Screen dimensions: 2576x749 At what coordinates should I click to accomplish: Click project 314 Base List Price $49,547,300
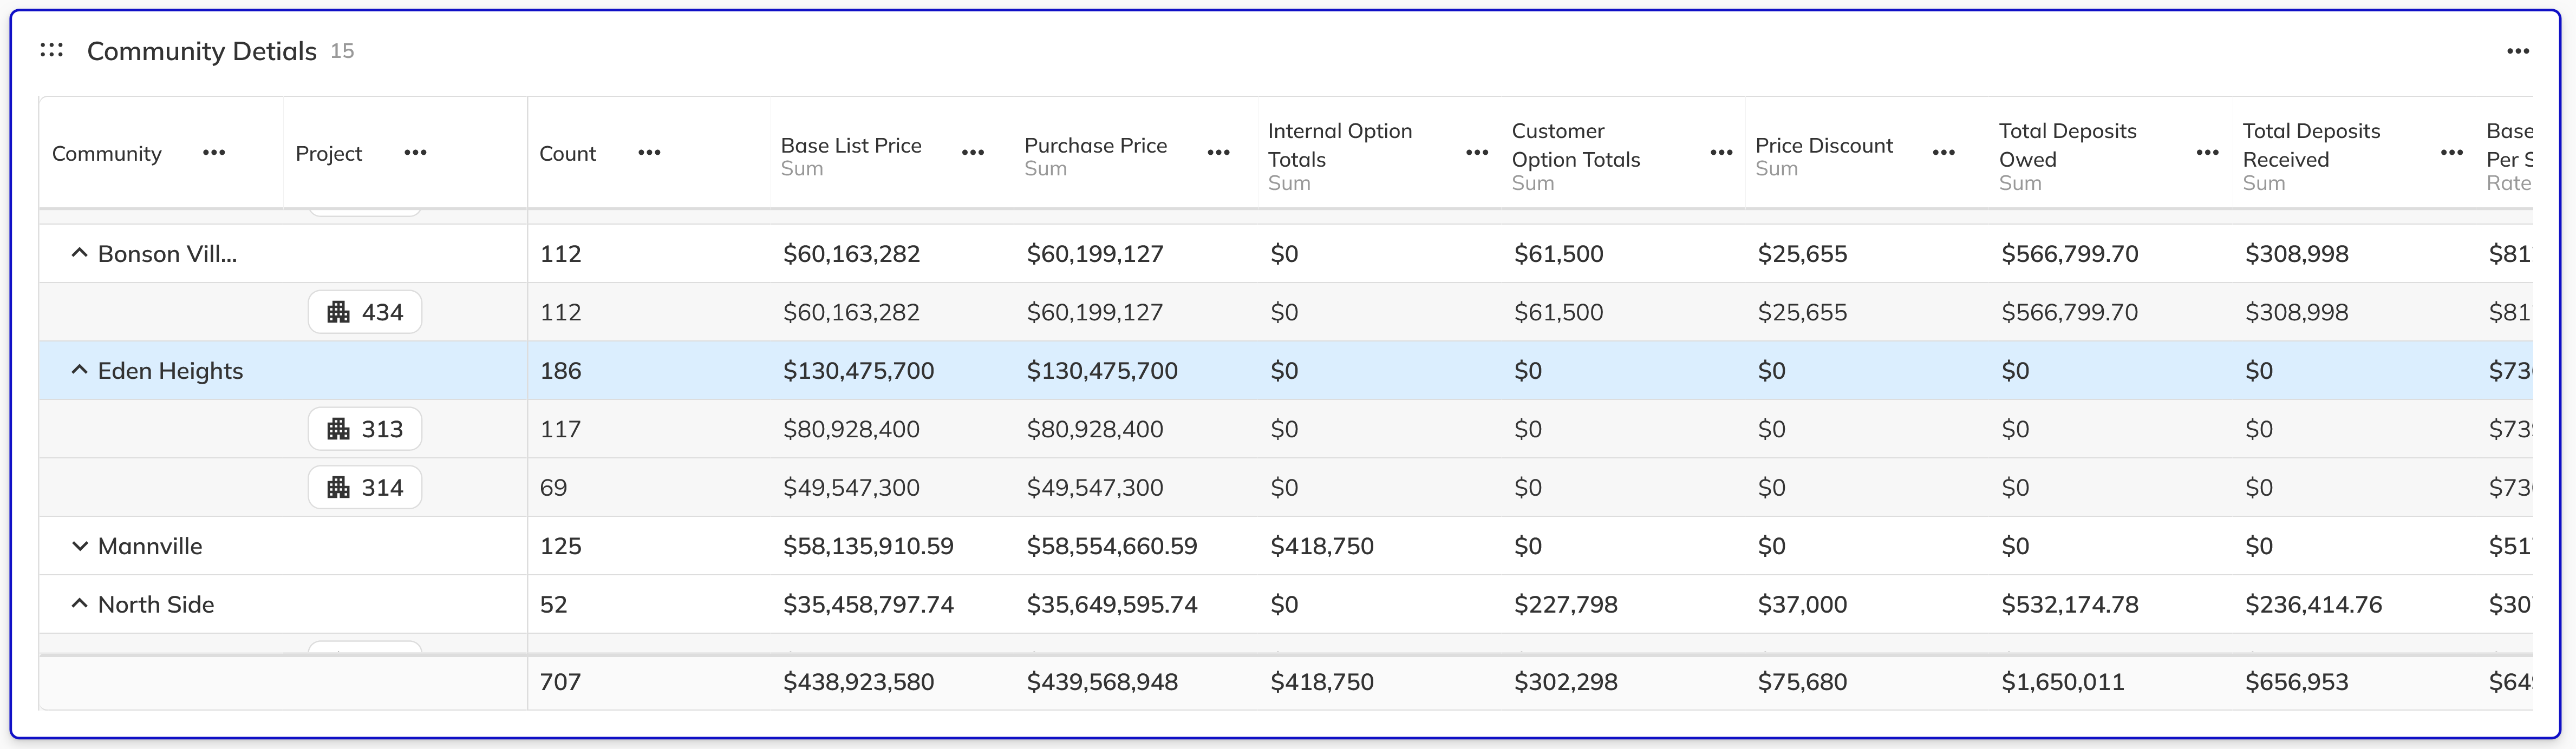click(851, 487)
